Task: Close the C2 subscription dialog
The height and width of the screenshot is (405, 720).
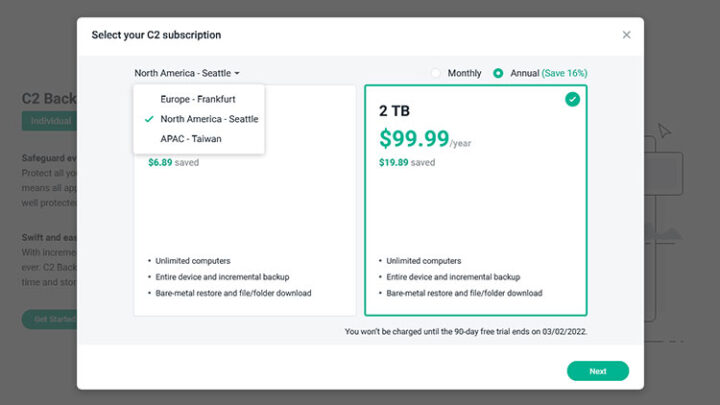Action: [626, 35]
